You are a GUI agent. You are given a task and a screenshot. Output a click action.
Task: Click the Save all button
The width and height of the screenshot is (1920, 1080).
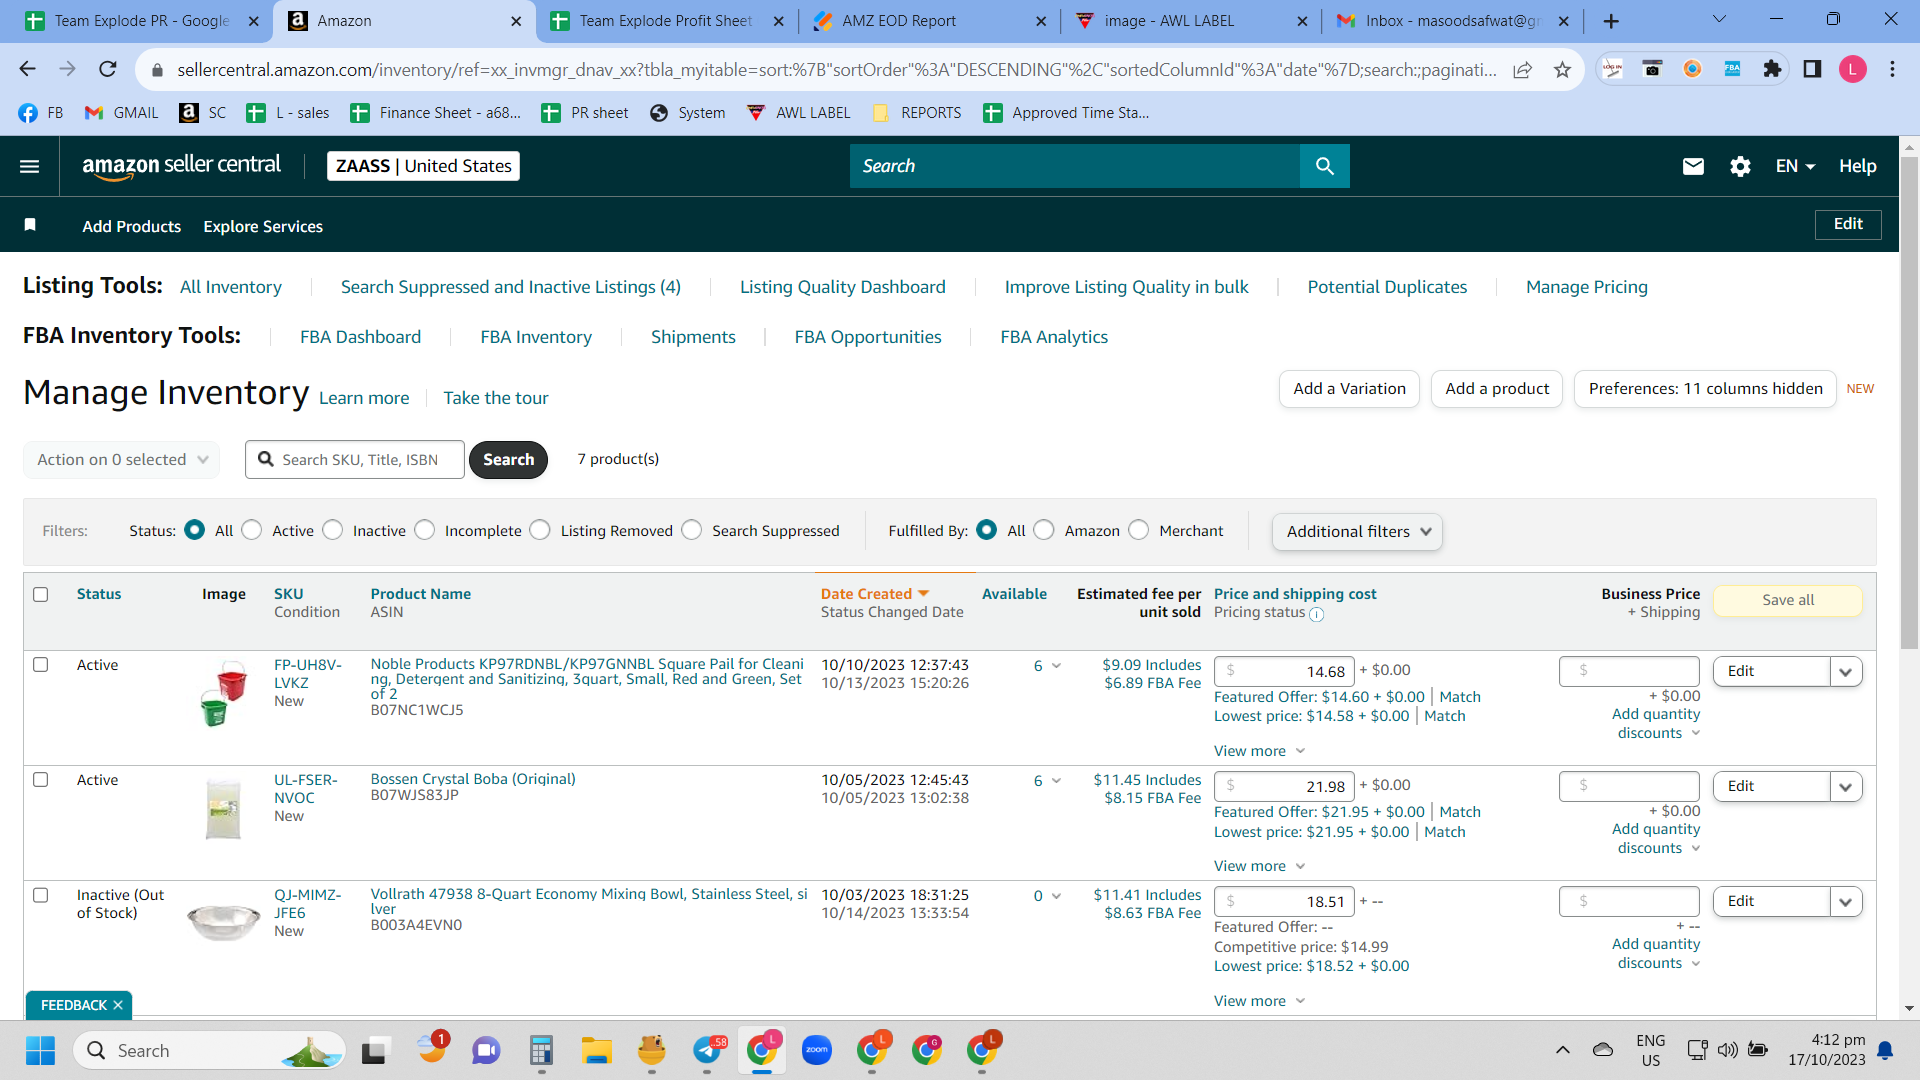coord(1788,600)
